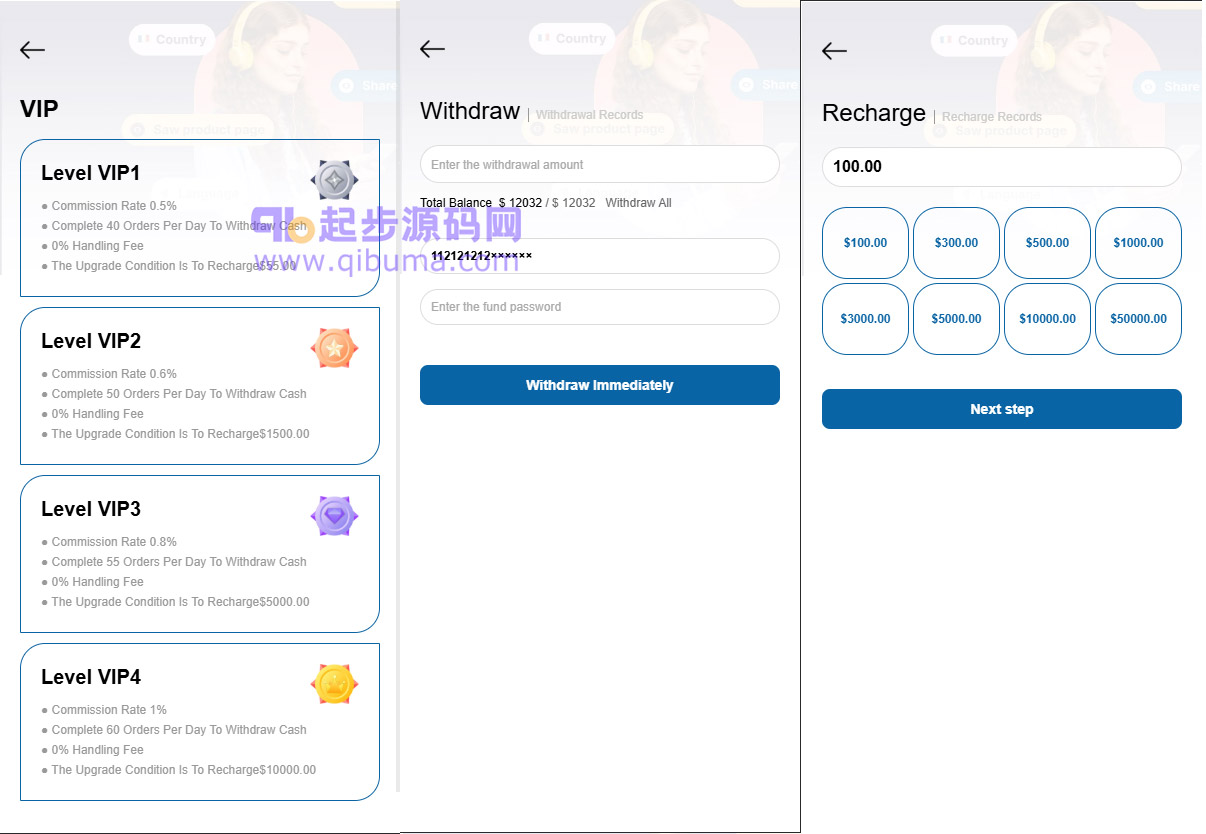Click the silver VIP1 badge icon

coord(334,180)
